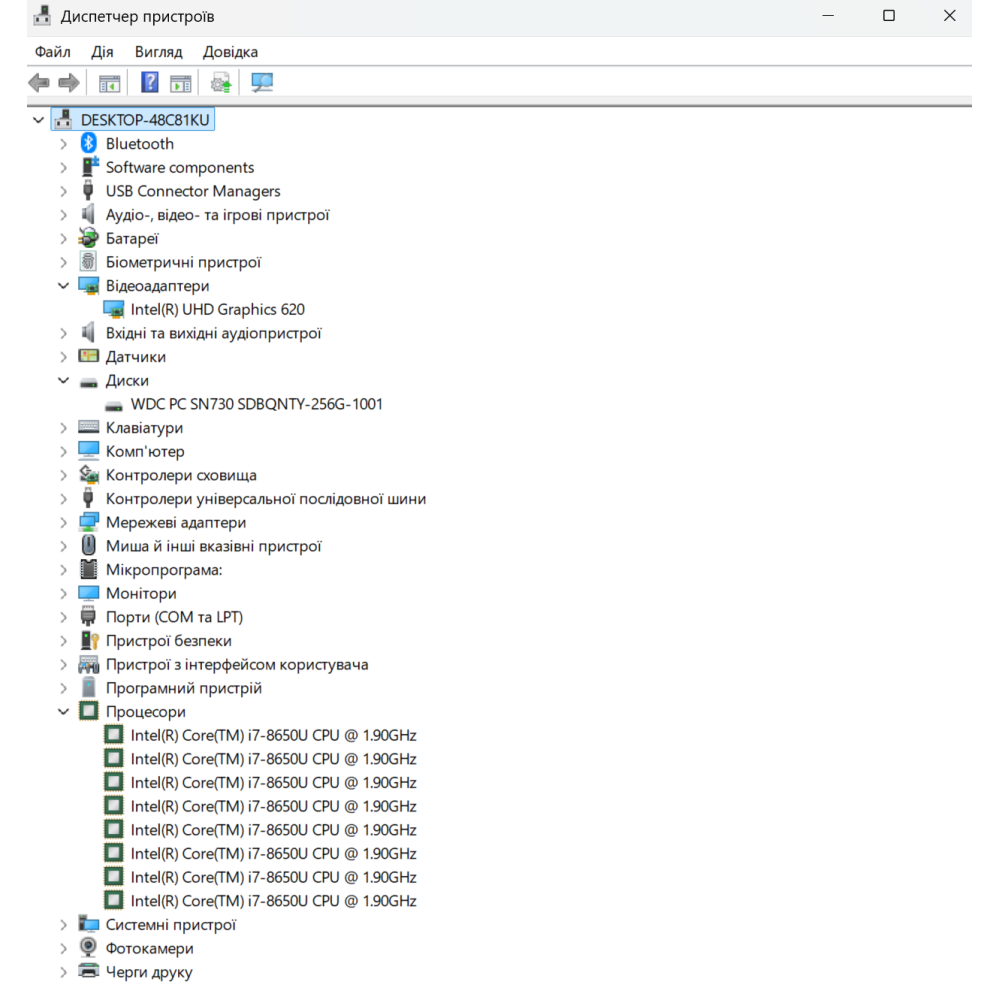Collapse the Процесори category
Image resolution: width=1000 pixels, height=1000 pixels.
[x=64, y=712]
